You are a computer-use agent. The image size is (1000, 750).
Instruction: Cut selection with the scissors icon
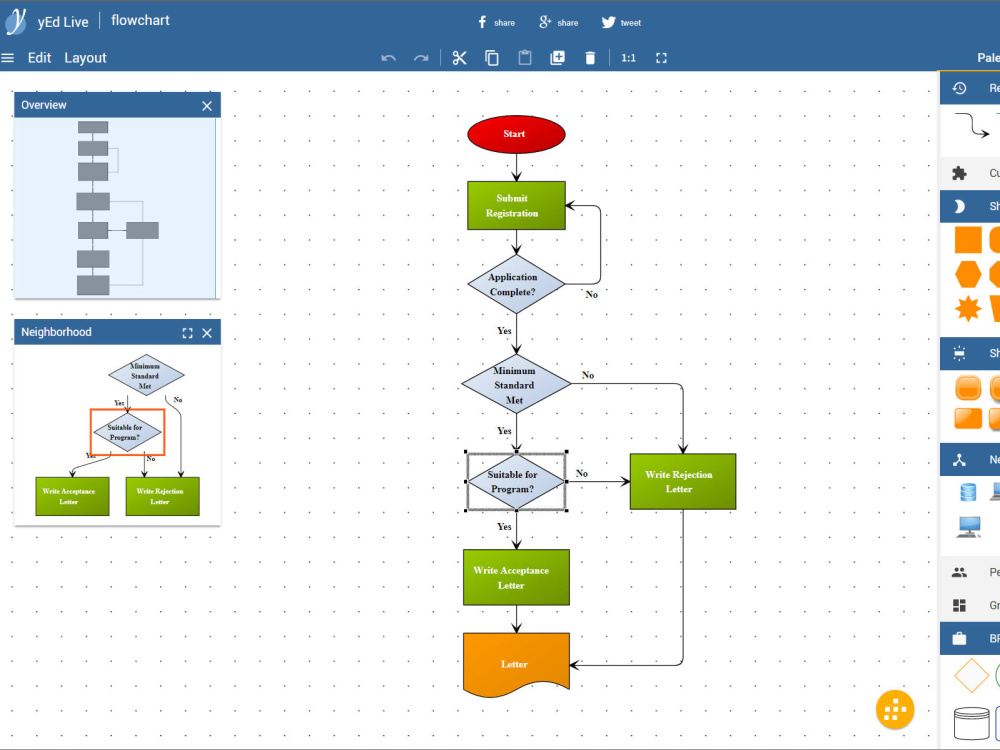pyautogui.click(x=459, y=58)
